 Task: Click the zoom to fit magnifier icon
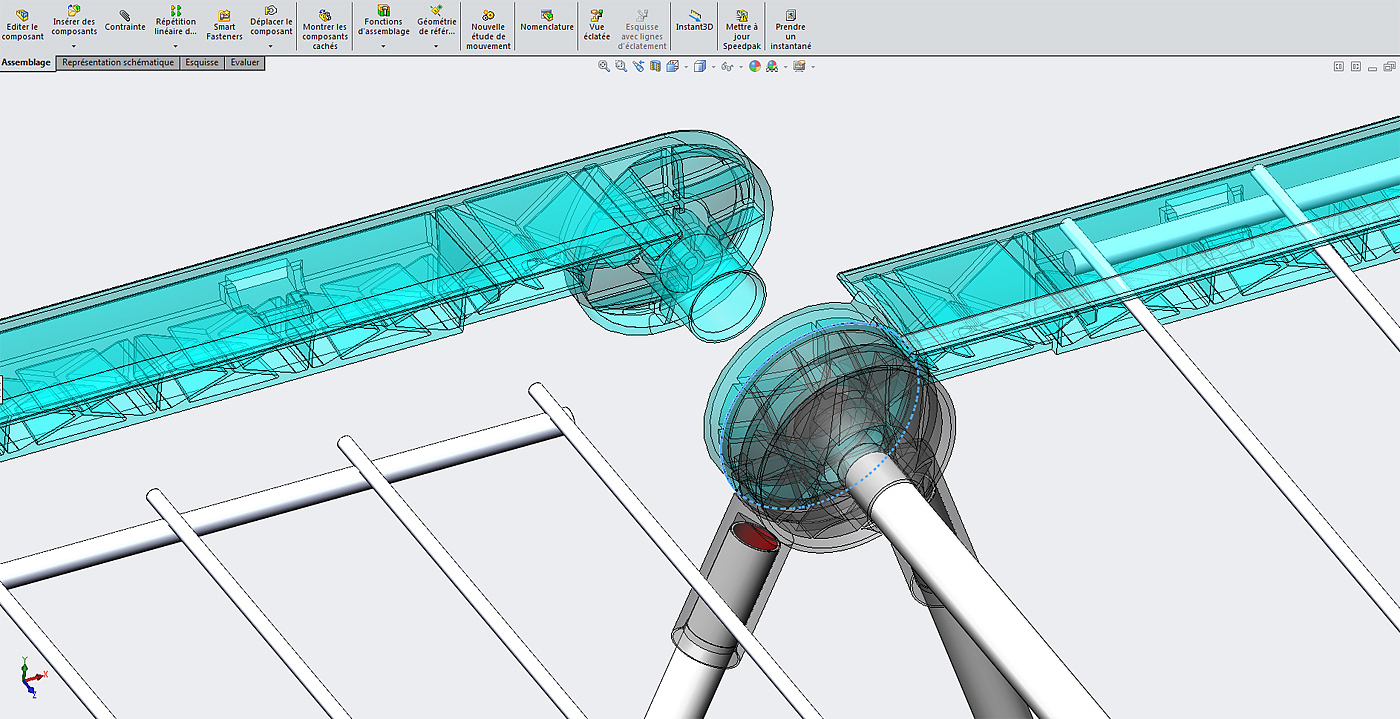[604, 66]
